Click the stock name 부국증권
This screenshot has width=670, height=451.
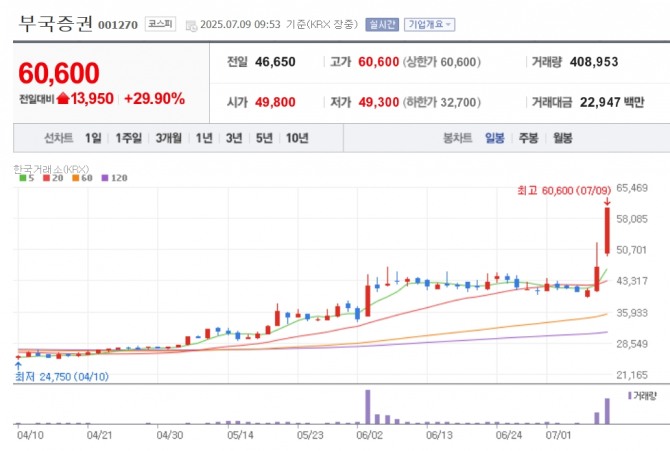point(56,24)
